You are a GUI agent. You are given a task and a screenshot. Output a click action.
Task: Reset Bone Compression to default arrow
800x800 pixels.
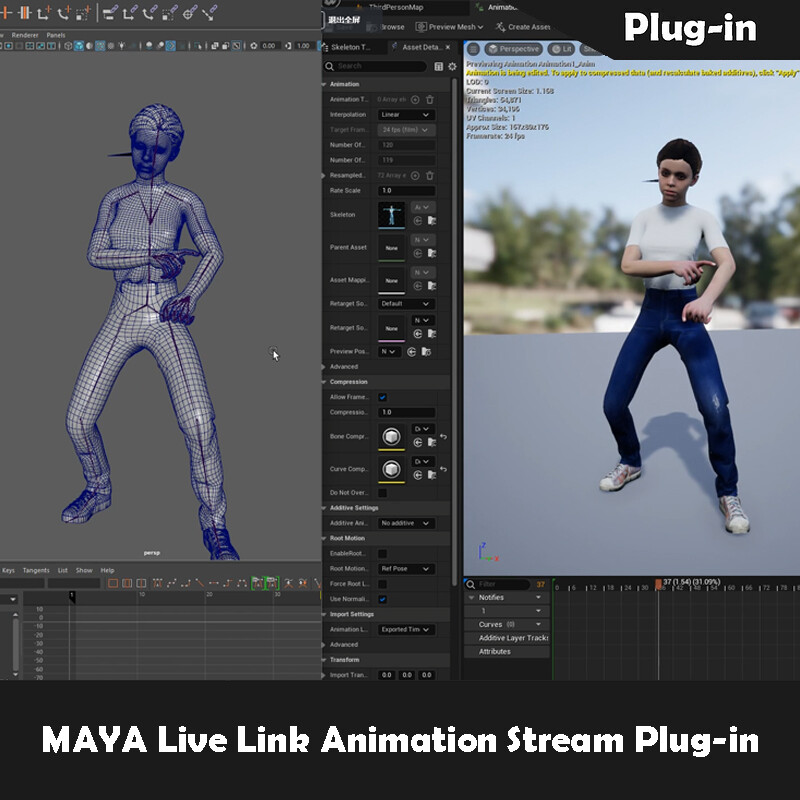pyautogui.click(x=443, y=437)
